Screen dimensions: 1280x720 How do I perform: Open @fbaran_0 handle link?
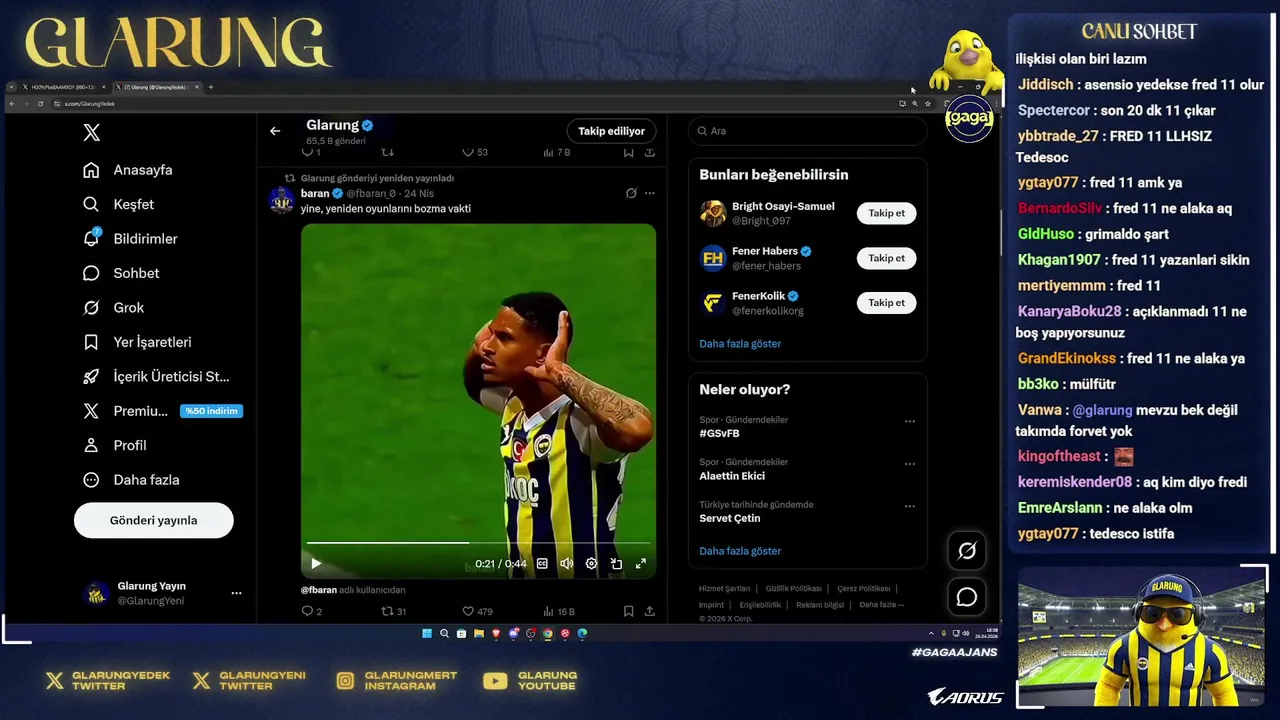pos(371,193)
